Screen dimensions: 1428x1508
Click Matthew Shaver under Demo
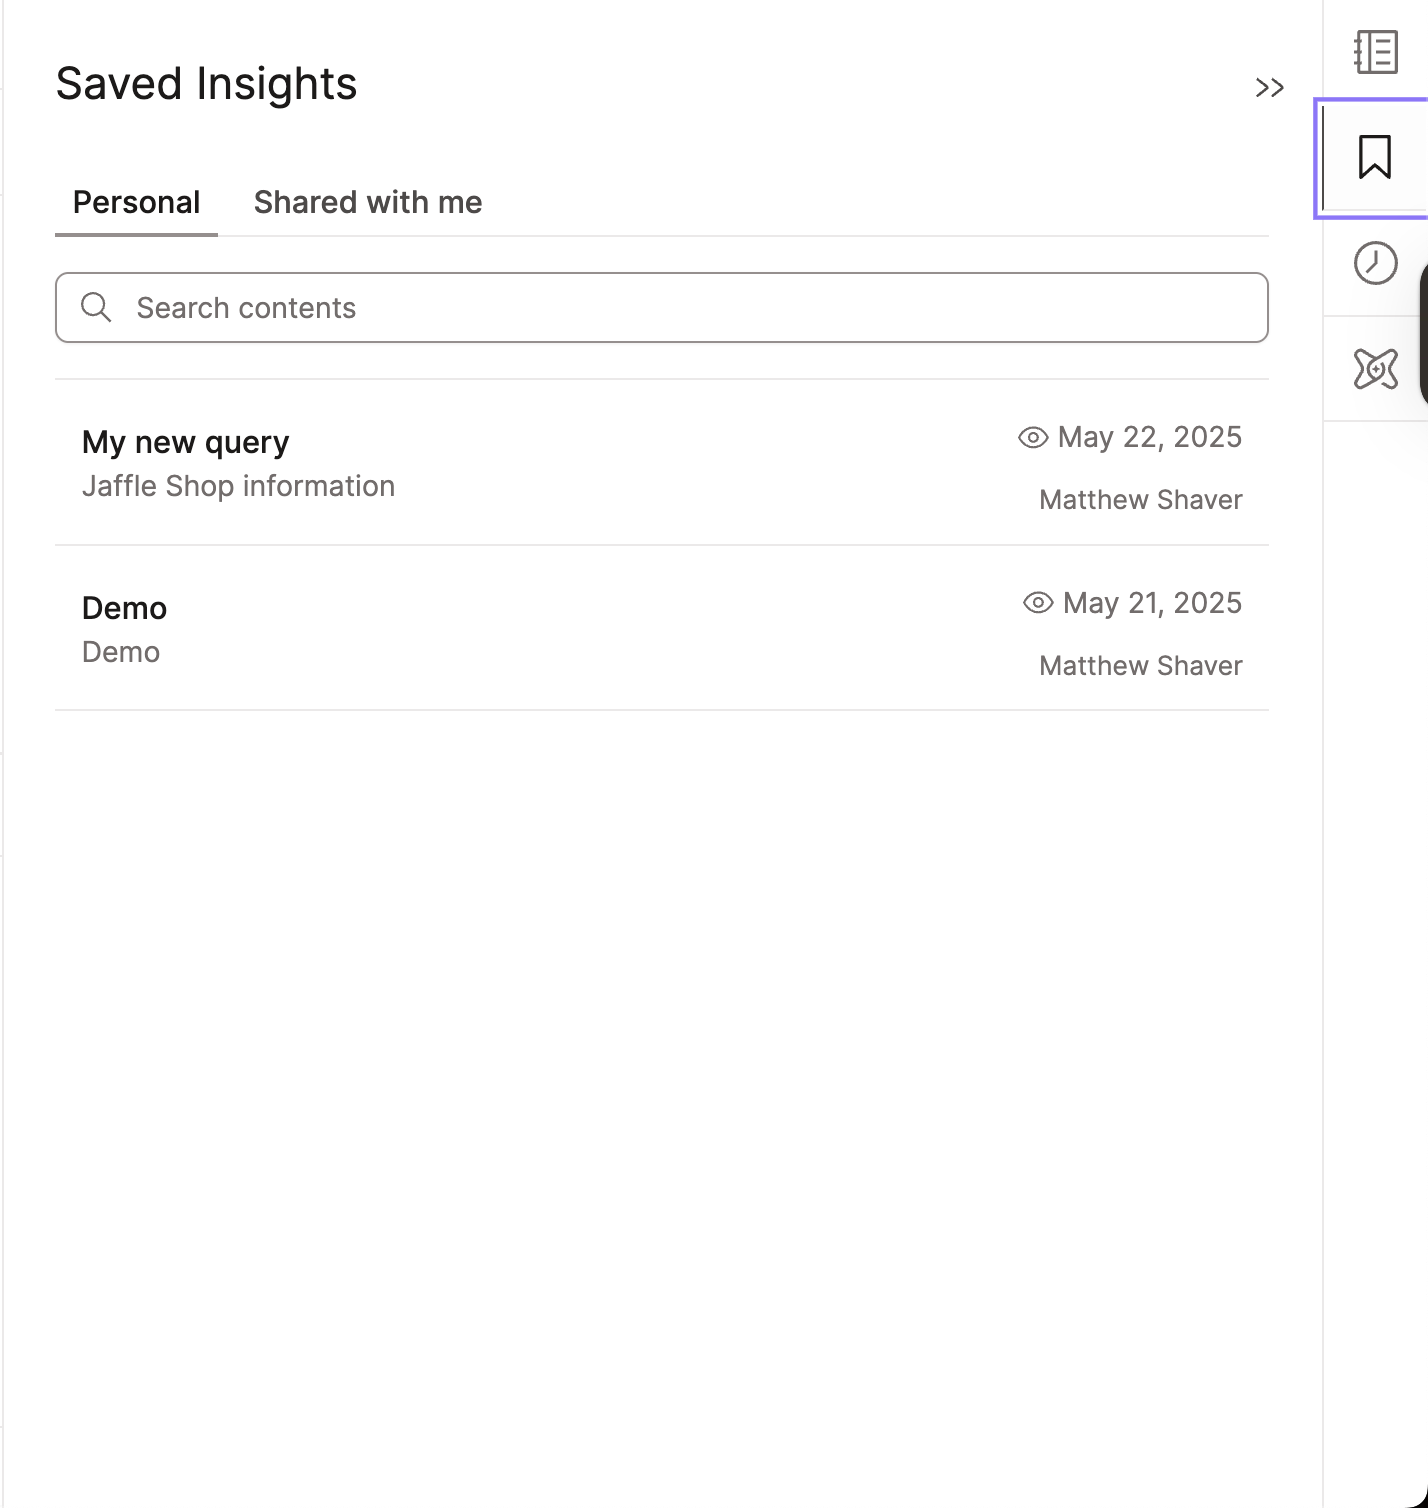click(x=1139, y=665)
